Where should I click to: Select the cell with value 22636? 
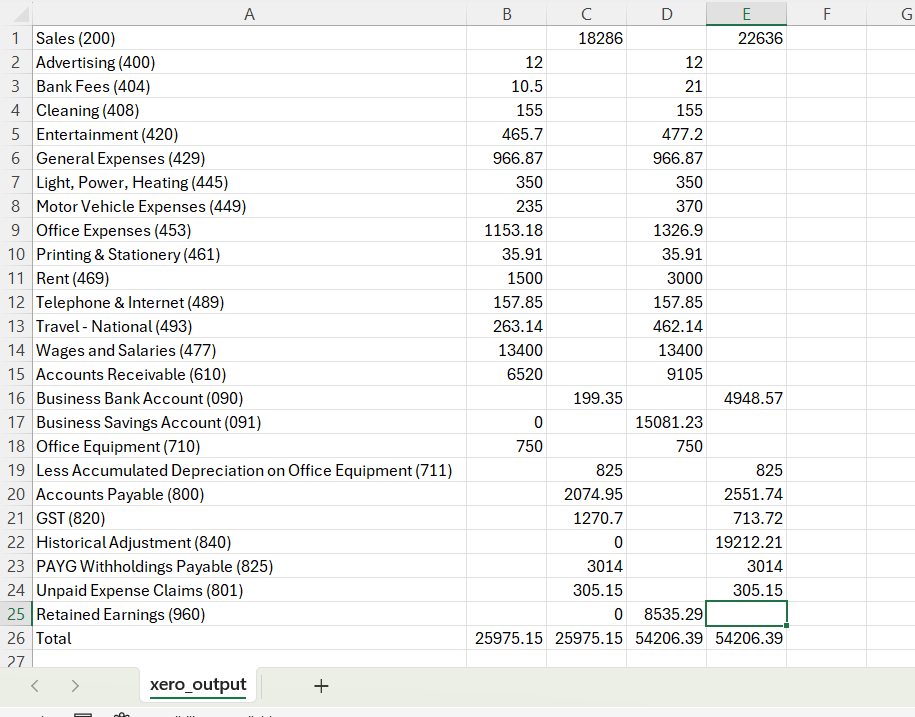pos(746,39)
